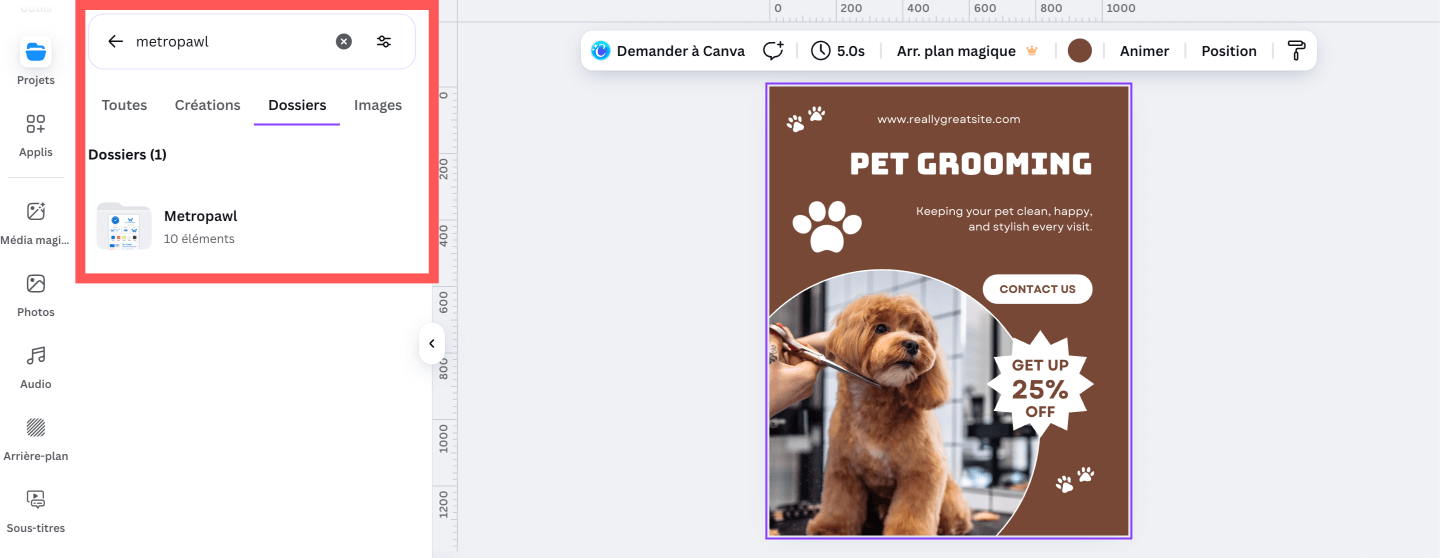
Task: Click the Dossiers (1) heading
Action: 127,155
